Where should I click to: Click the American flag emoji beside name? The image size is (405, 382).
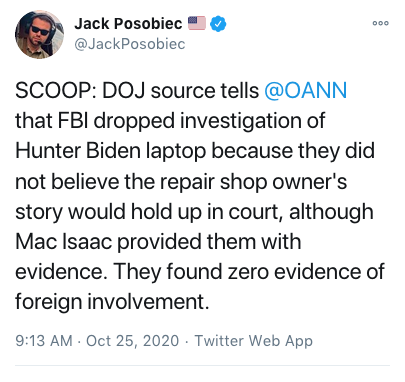(197, 23)
